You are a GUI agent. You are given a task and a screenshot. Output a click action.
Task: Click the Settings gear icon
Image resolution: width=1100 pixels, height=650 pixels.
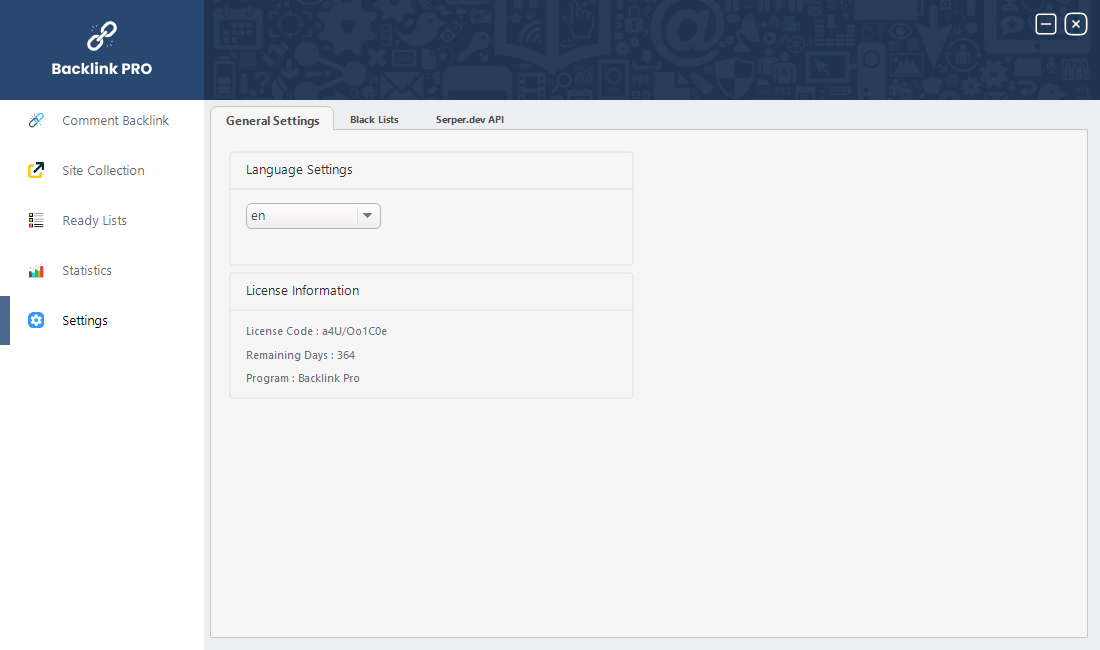[x=36, y=321]
